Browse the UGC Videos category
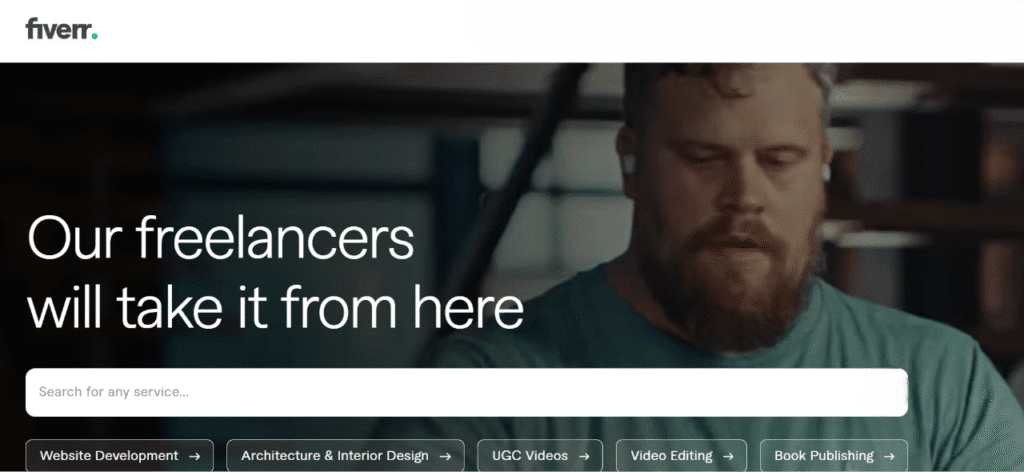1024x472 pixels. click(x=540, y=456)
